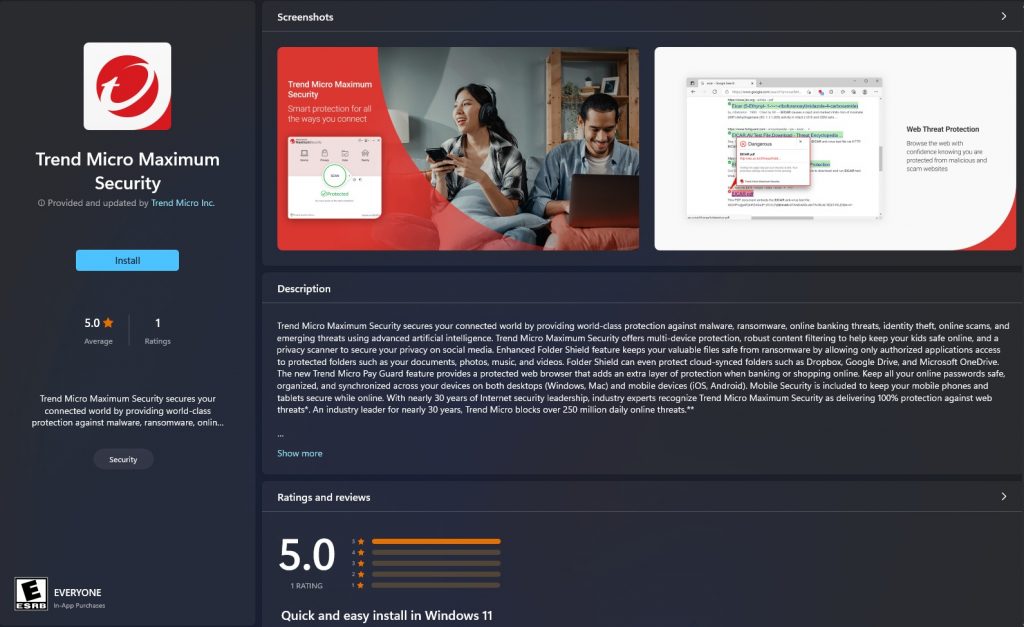
Task: Open the Web Threat Protection screenshot
Action: tap(835, 148)
